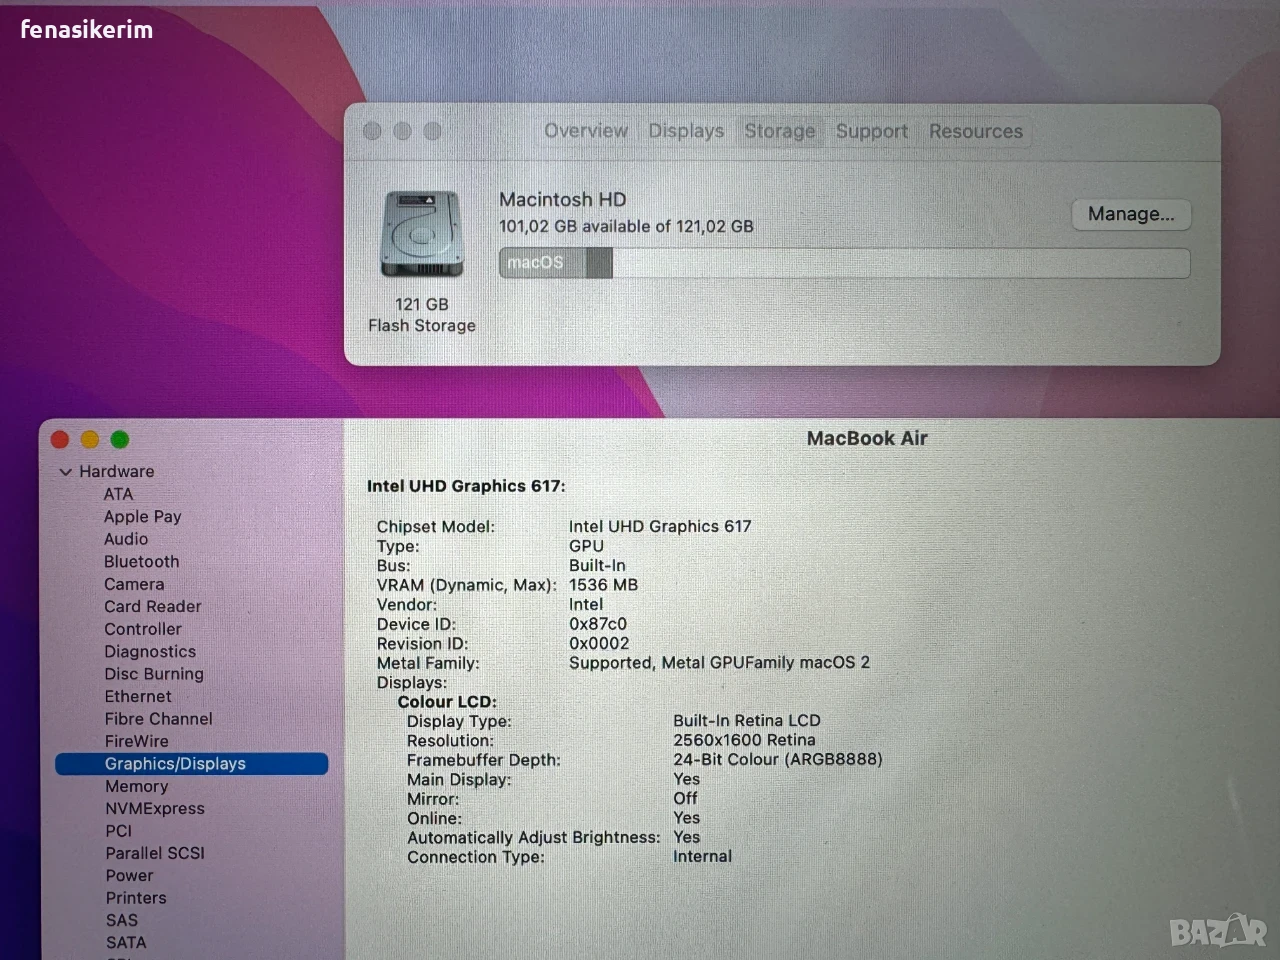
Task: Select NVMExpress in the sidebar
Action: pyautogui.click(x=155, y=808)
